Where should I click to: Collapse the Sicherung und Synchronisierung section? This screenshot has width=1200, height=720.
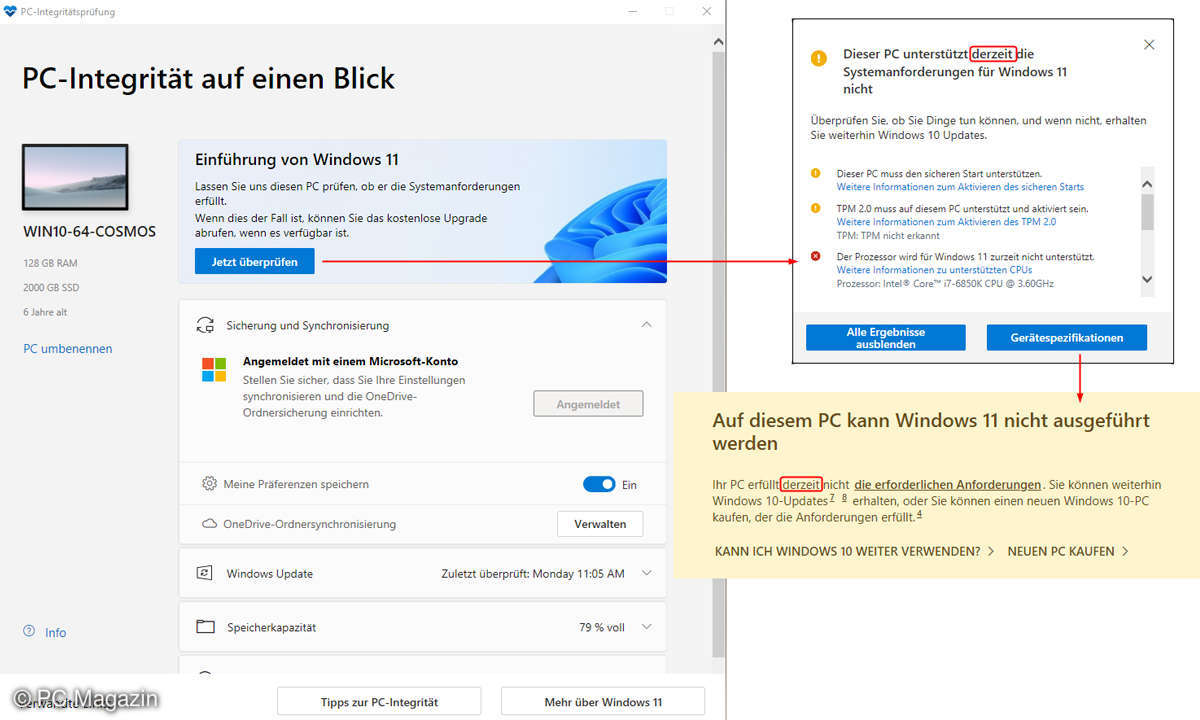click(646, 325)
